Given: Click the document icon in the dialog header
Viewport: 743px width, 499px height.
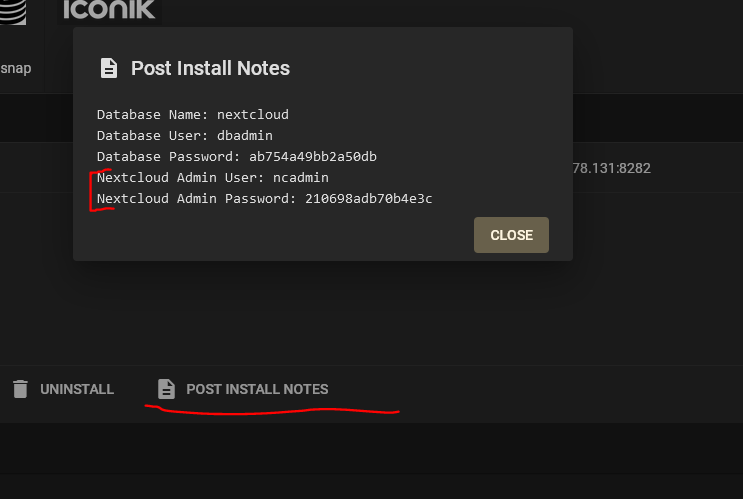Looking at the screenshot, I should coord(108,68).
